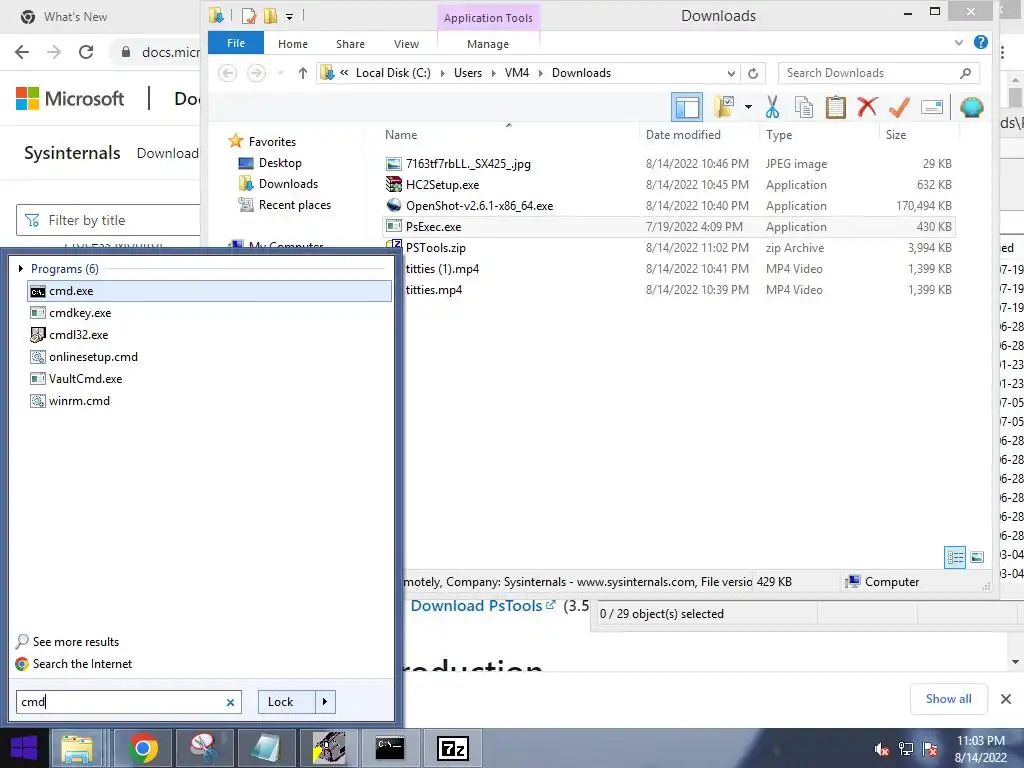Select onlinesetup.cmd in search results
The width and height of the screenshot is (1024, 768).
(x=209, y=357)
